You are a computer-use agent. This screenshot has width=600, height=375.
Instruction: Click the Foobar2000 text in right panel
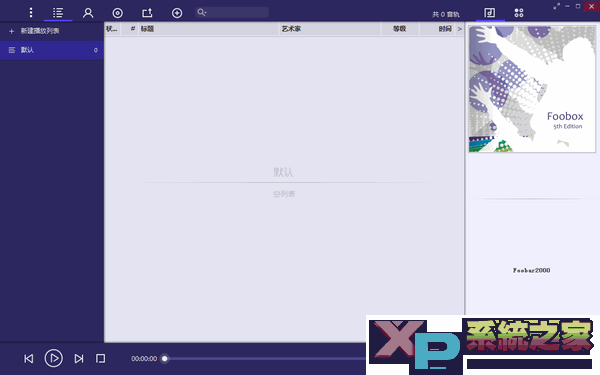[532, 271]
